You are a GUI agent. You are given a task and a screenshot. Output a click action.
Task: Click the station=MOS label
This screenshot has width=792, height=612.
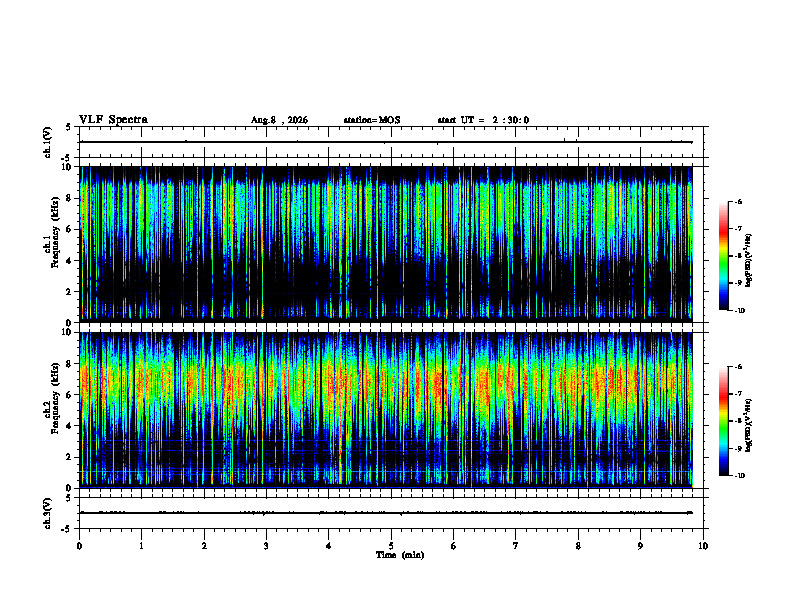(x=372, y=120)
